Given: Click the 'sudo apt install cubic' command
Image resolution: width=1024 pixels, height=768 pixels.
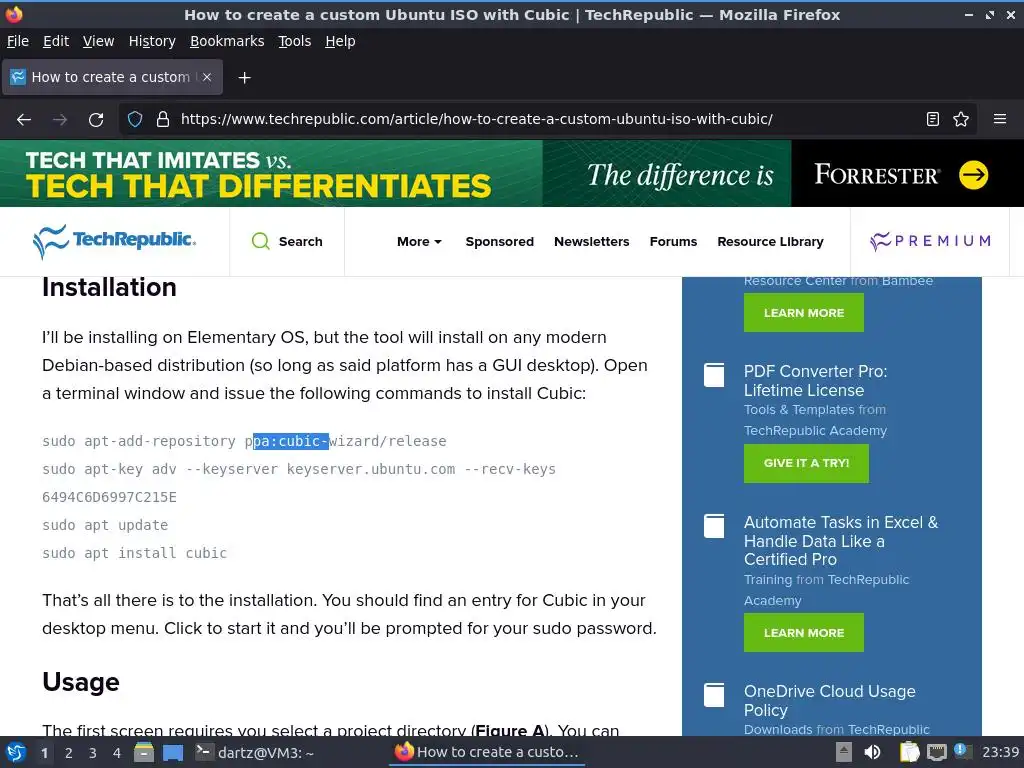Looking at the screenshot, I should [x=135, y=553].
